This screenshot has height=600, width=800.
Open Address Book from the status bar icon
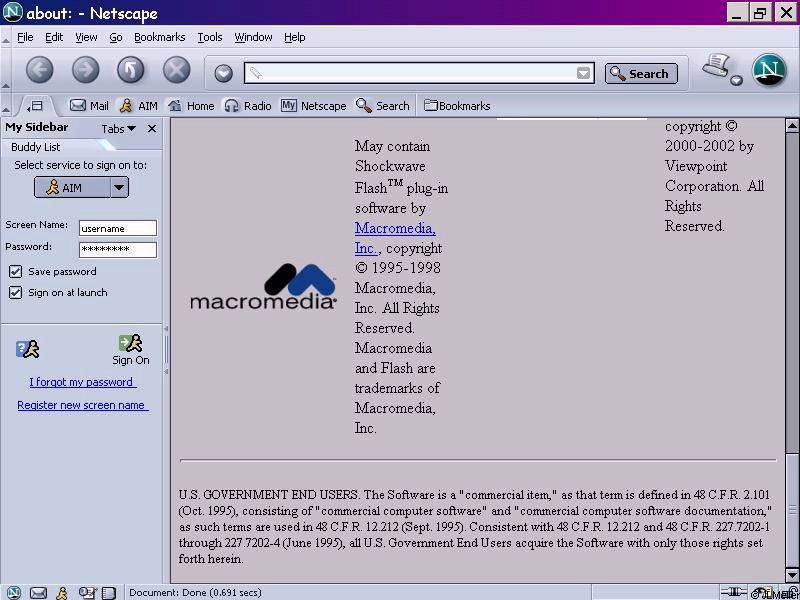pyautogui.click(x=109, y=593)
